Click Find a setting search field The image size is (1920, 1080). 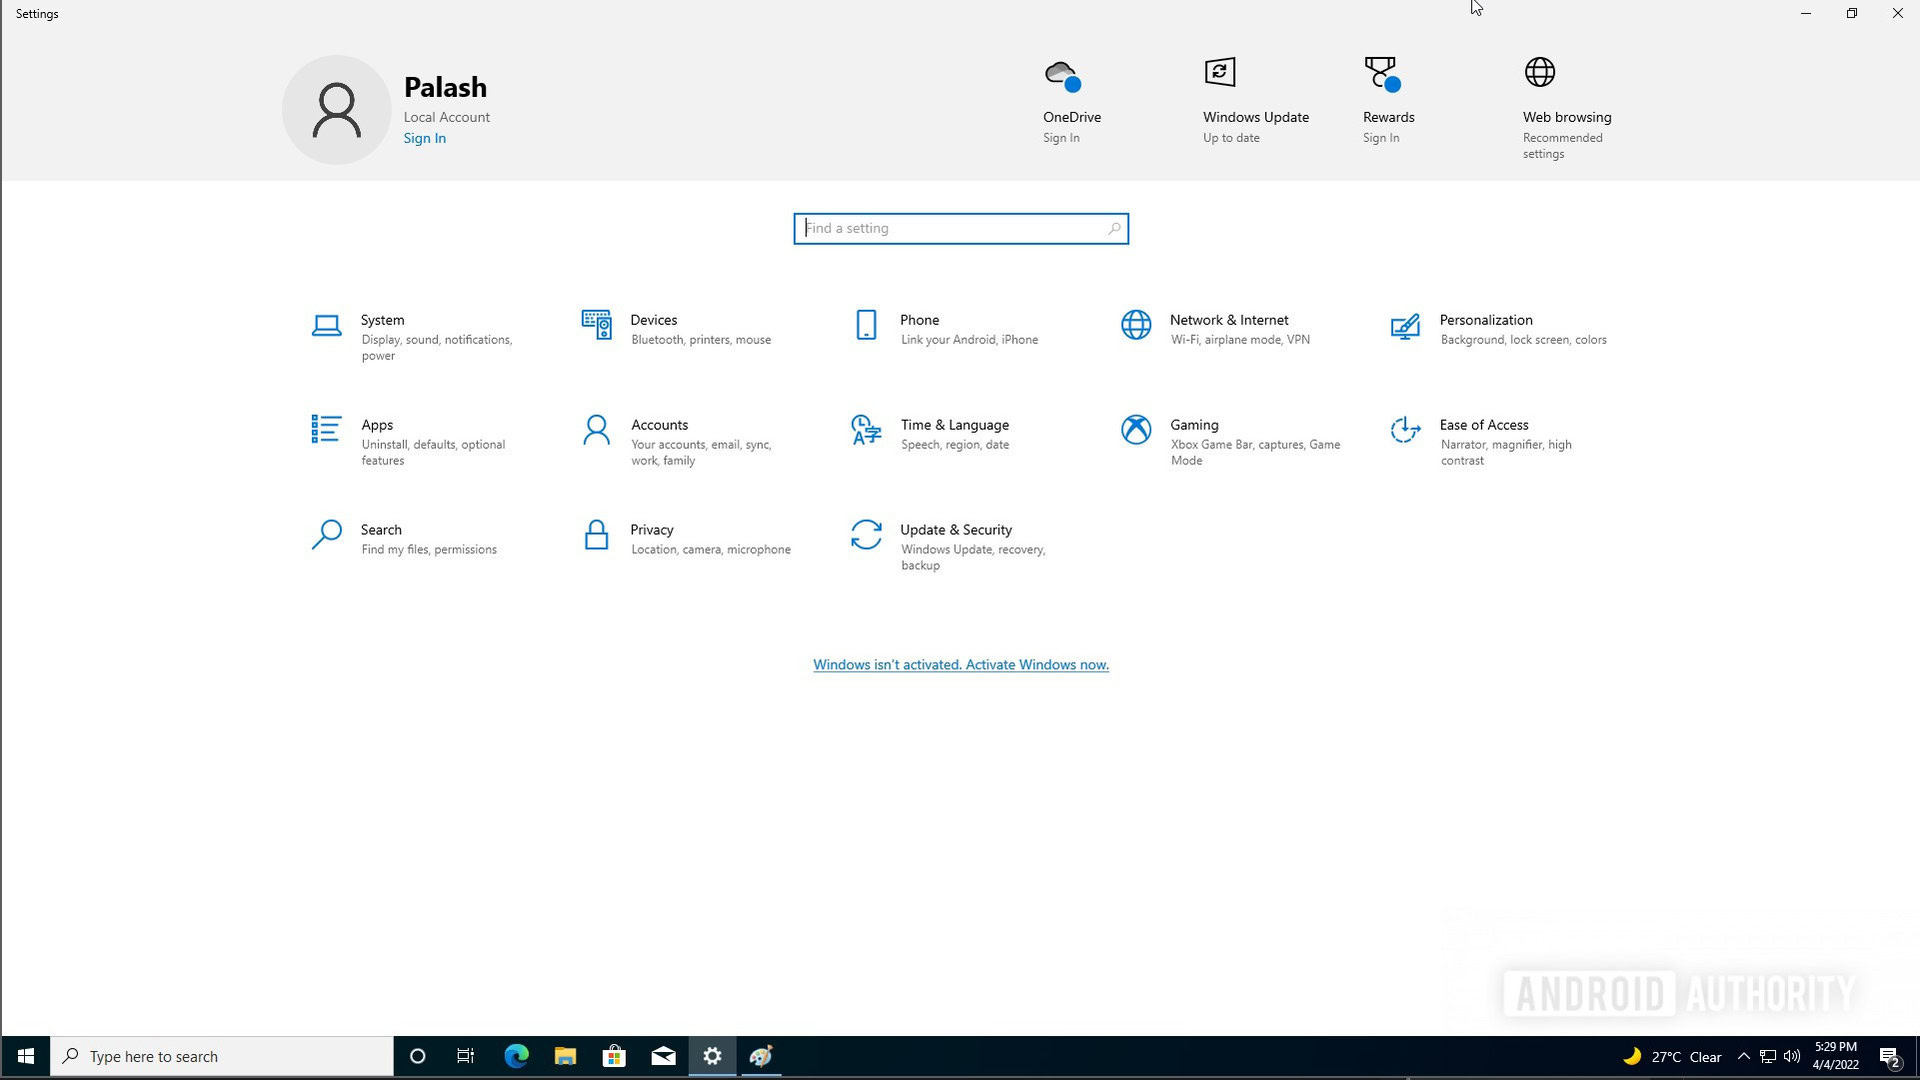point(960,227)
